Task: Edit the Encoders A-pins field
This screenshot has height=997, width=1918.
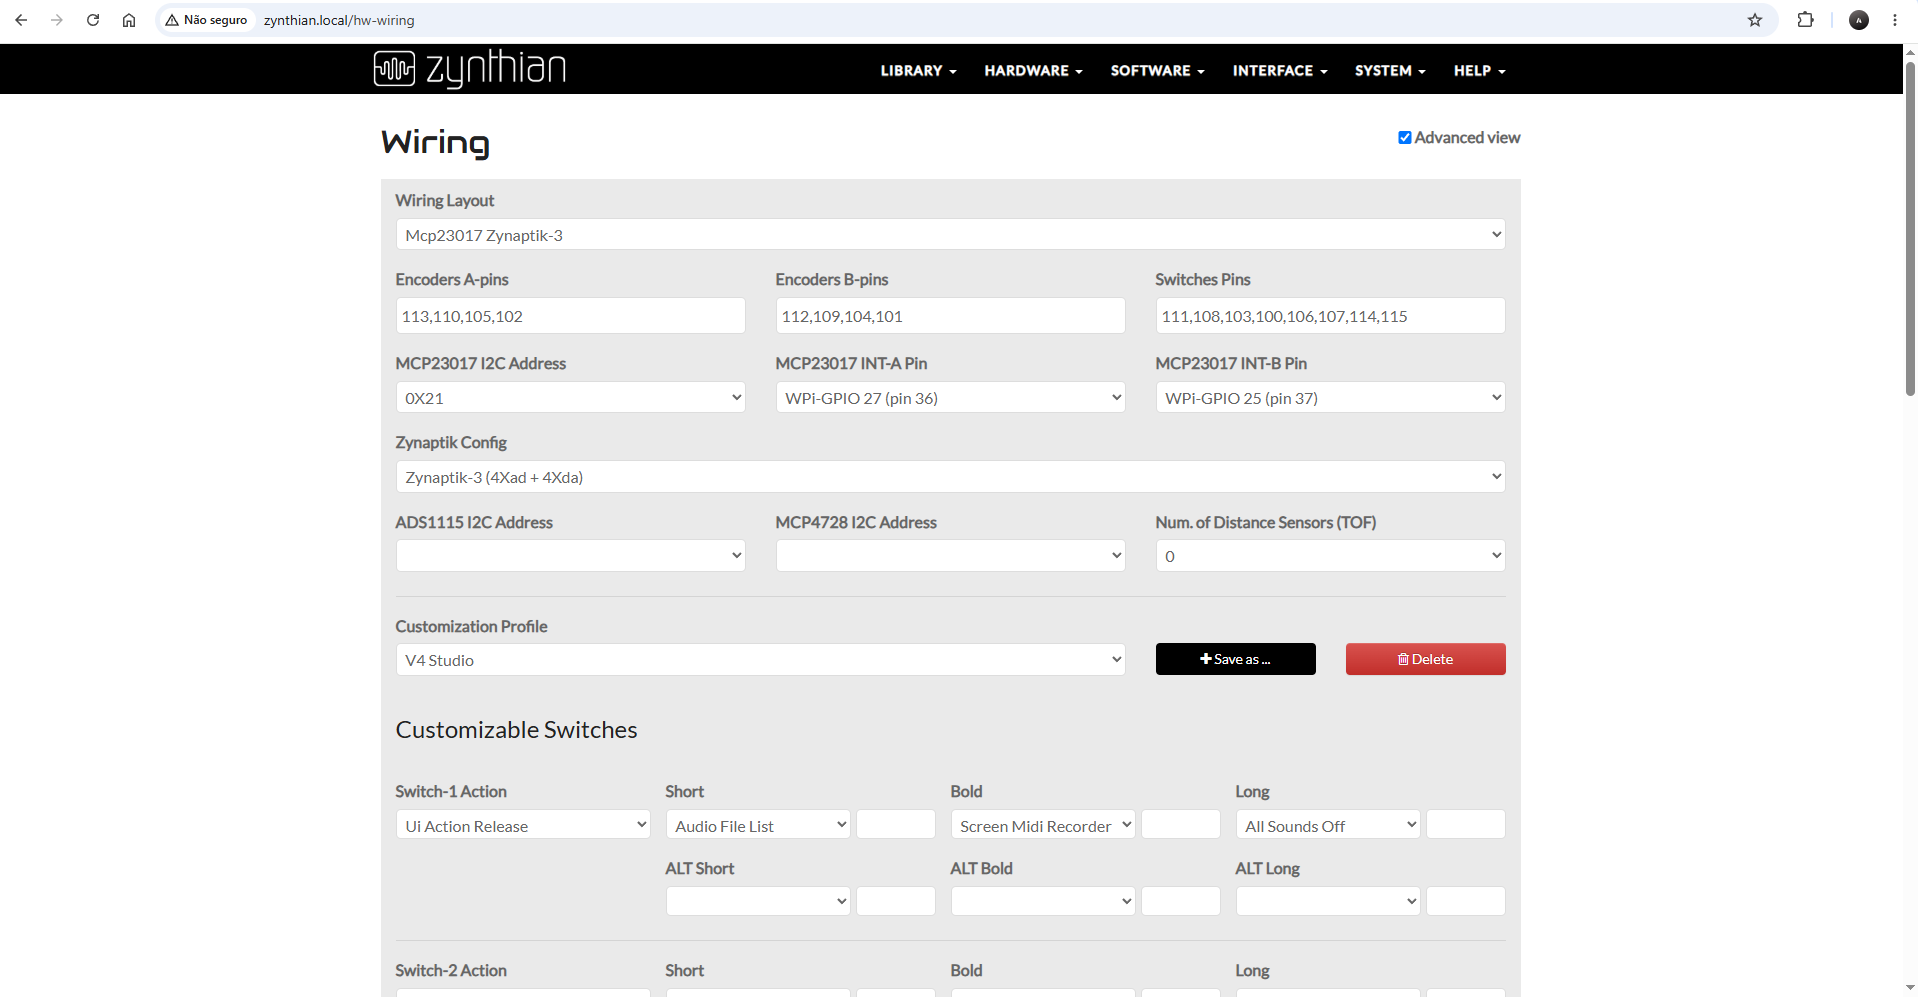Action: click(x=570, y=316)
